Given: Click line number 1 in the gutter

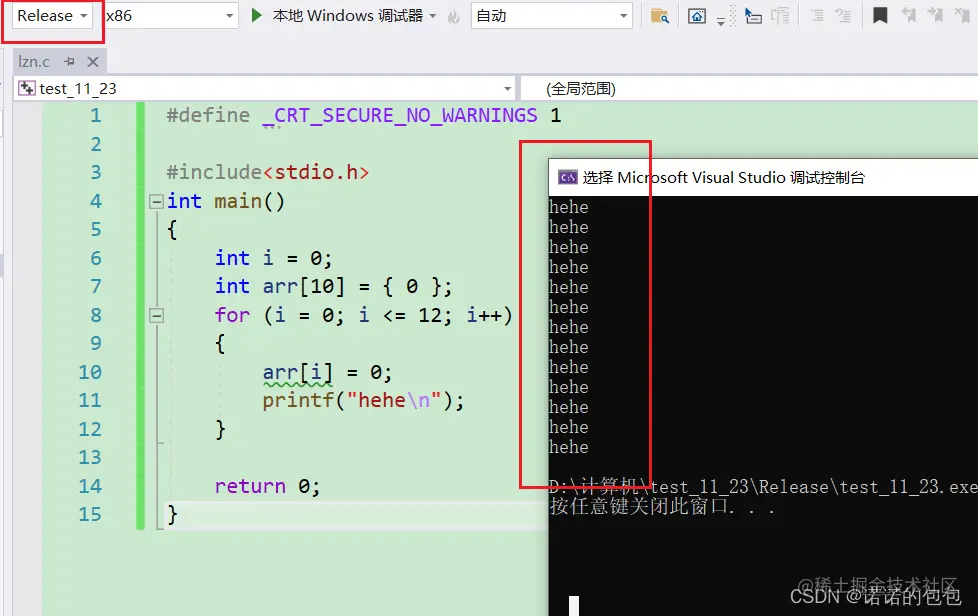Looking at the screenshot, I should click(x=95, y=115).
